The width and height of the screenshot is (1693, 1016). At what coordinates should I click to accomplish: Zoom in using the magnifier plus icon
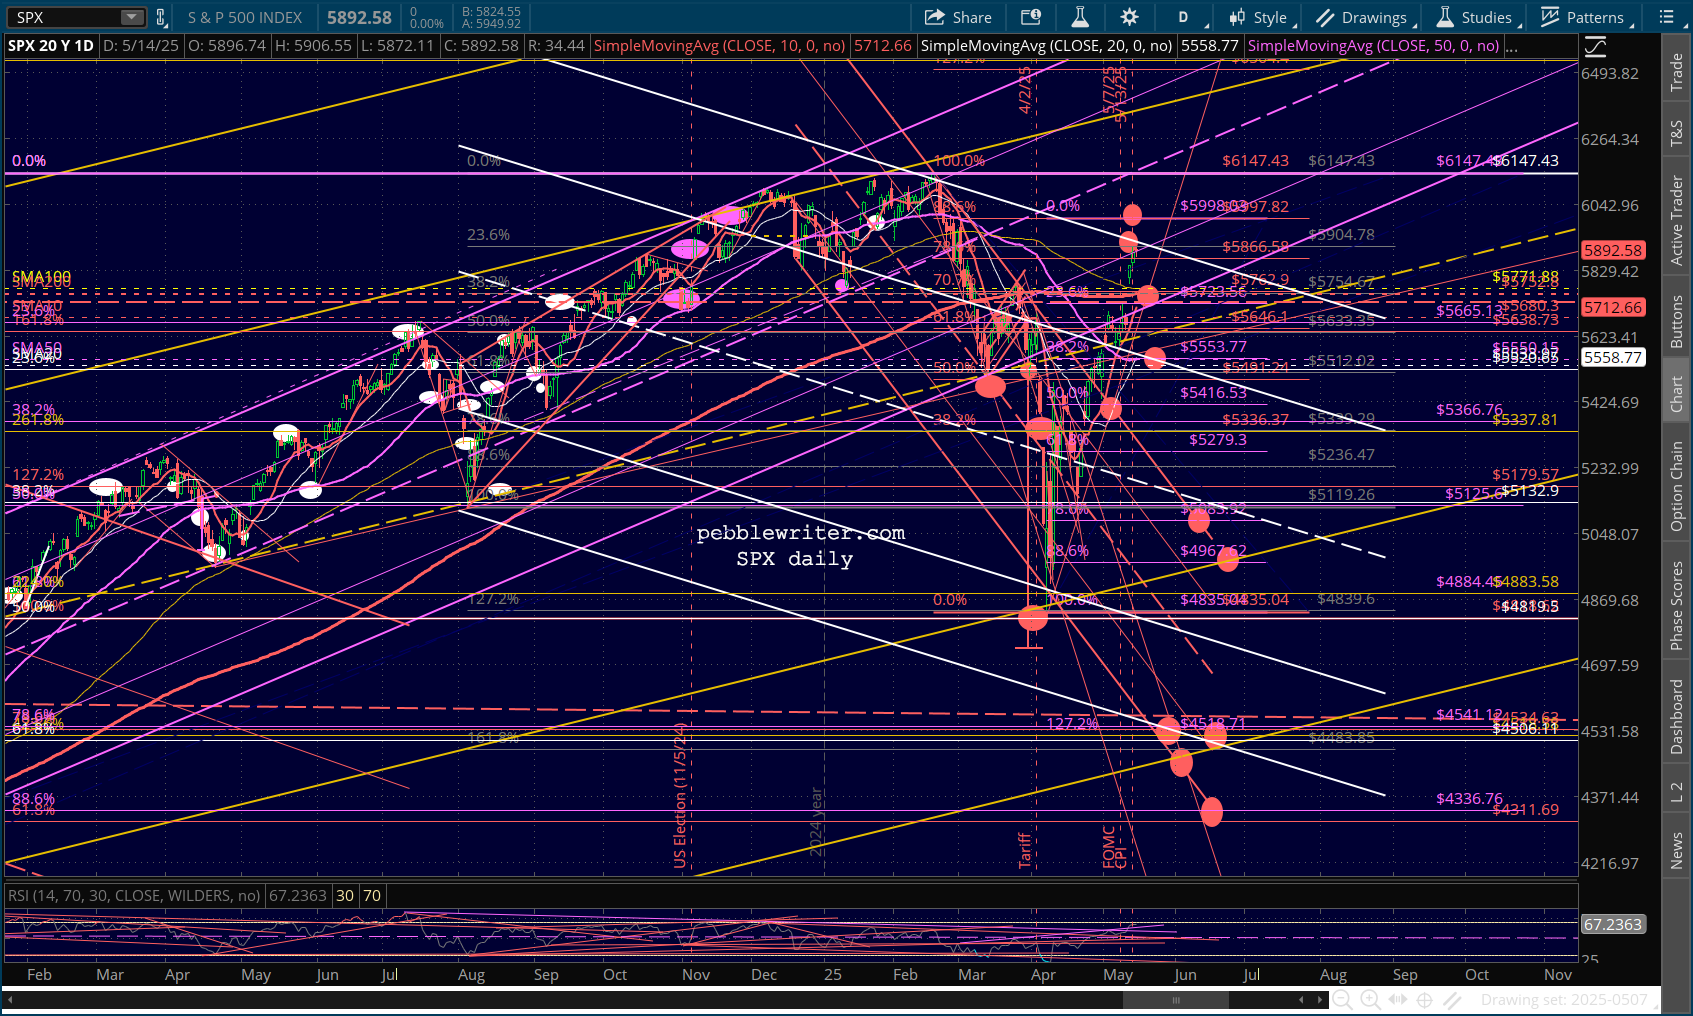click(1370, 999)
